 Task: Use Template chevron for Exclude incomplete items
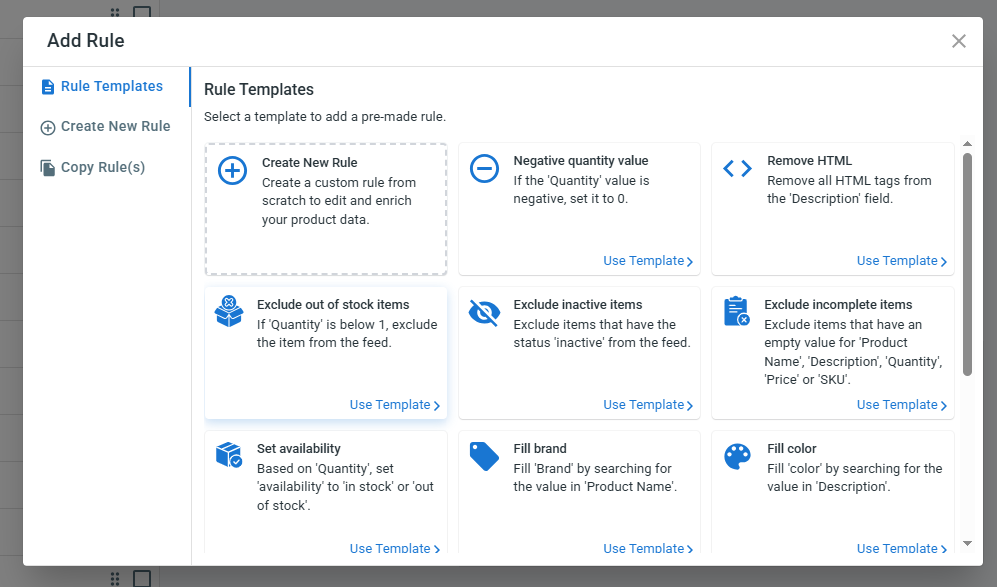(x=943, y=406)
